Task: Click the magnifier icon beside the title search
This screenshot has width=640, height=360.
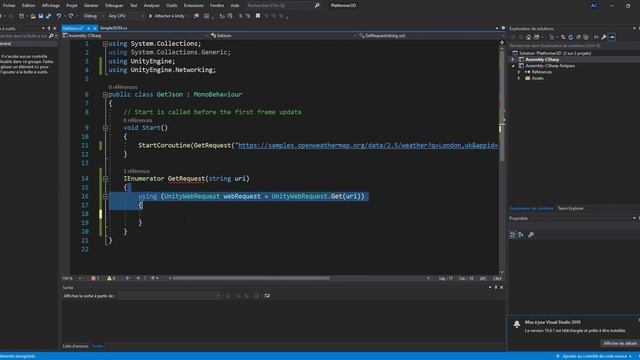Action: 317,5
